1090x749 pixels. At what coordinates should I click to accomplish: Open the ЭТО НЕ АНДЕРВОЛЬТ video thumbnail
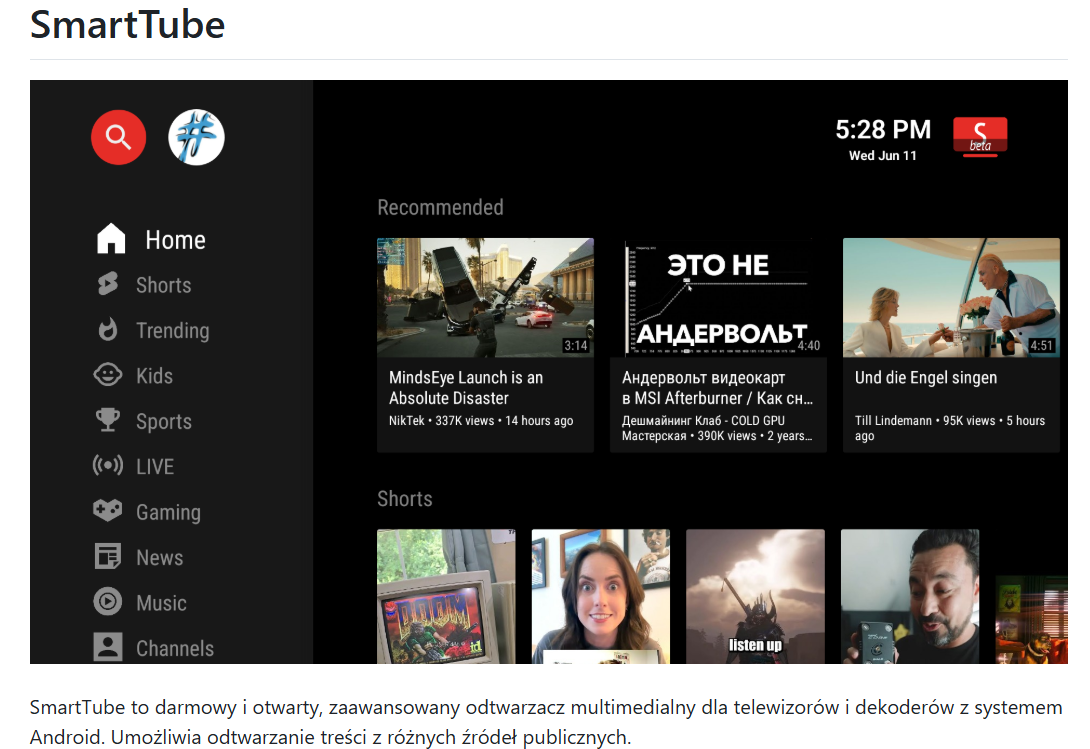(x=718, y=298)
